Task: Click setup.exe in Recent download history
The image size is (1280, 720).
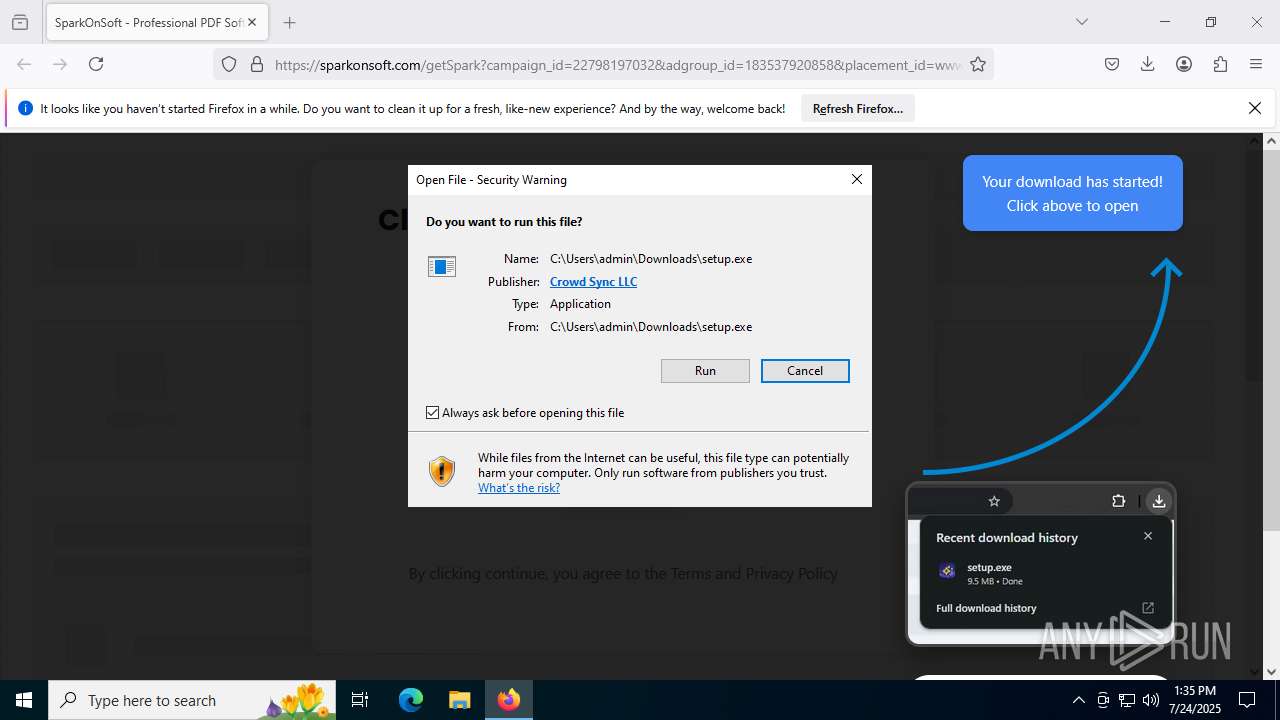Action: tap(989, 568)
